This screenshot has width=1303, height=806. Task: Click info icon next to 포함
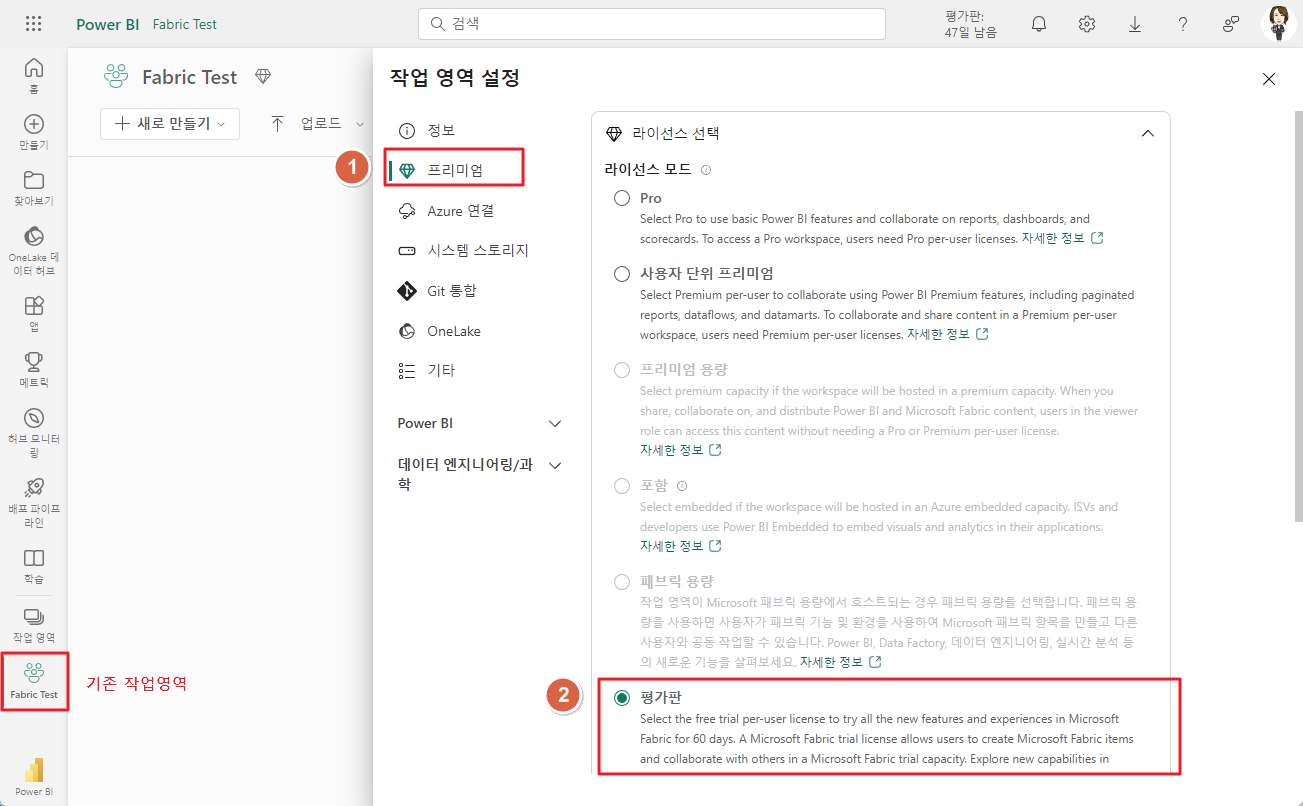682,486
